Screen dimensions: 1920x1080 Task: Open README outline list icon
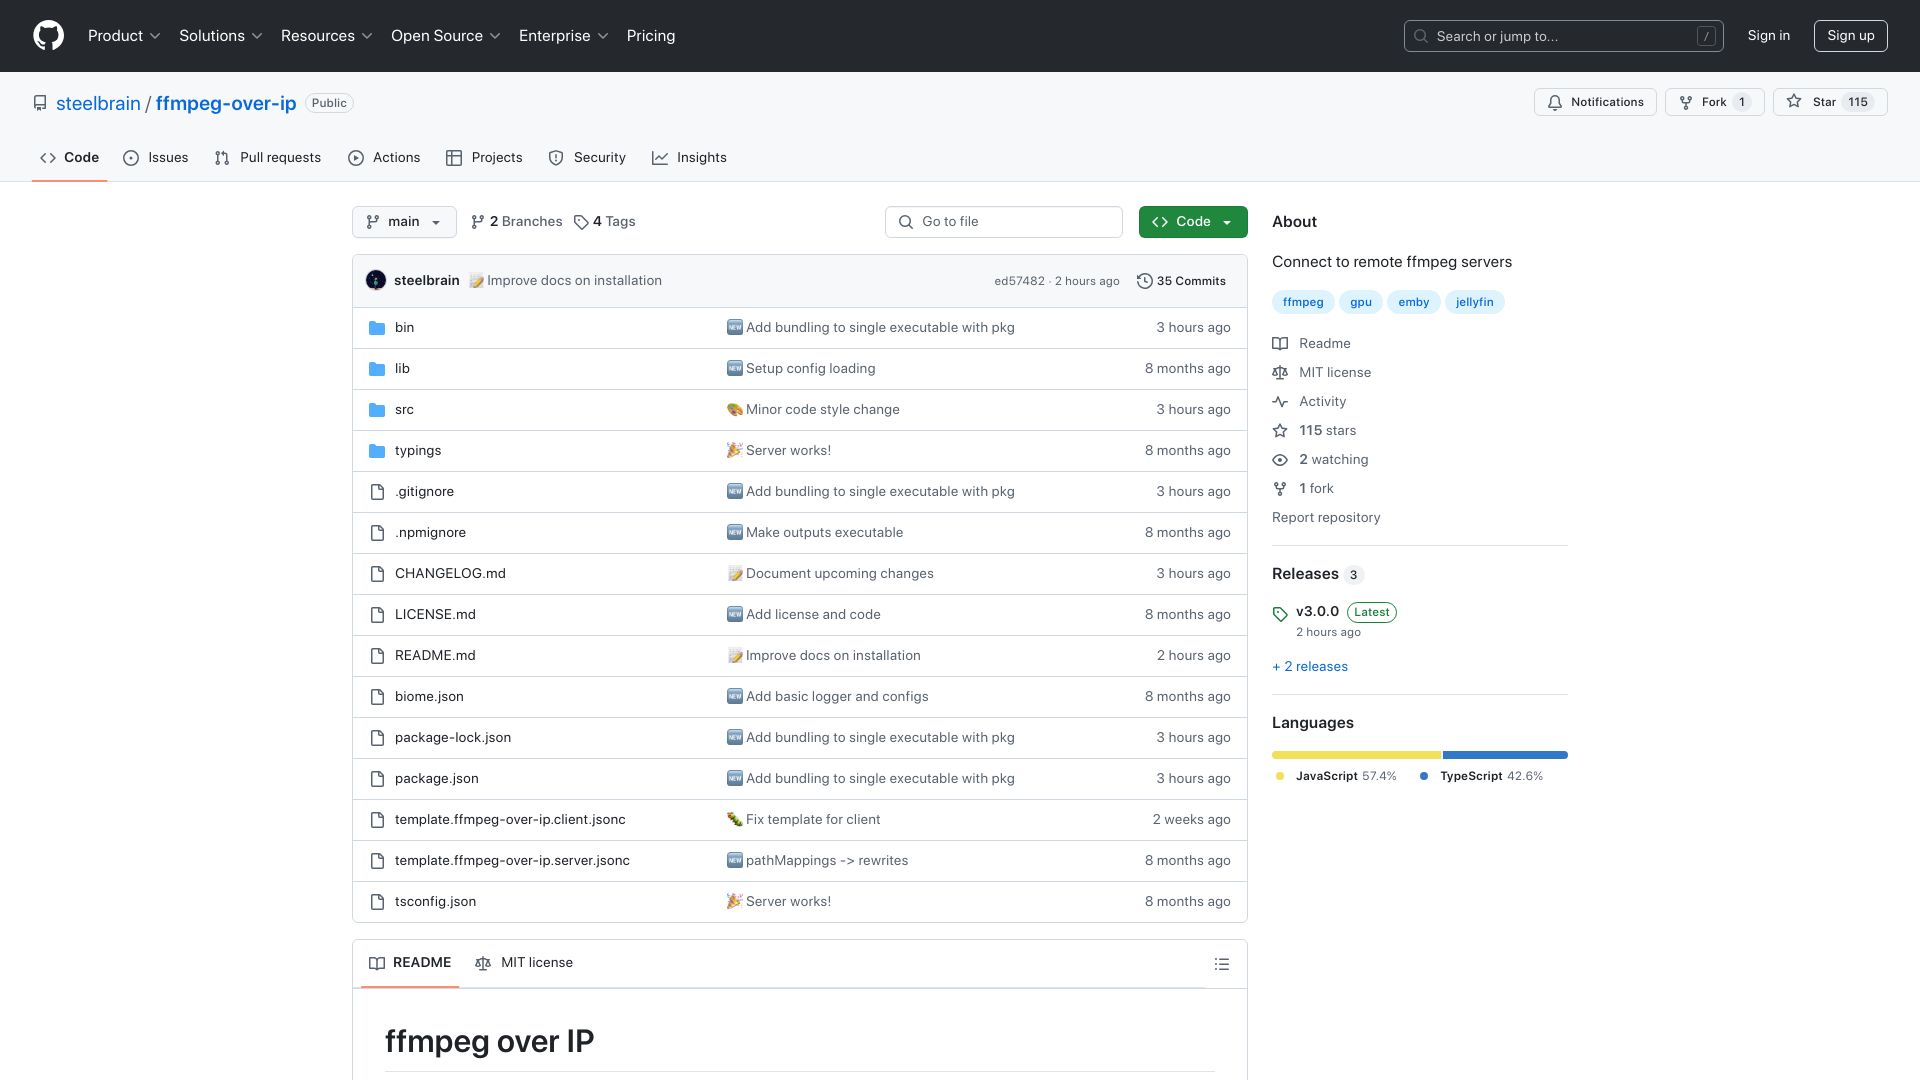1221,964
